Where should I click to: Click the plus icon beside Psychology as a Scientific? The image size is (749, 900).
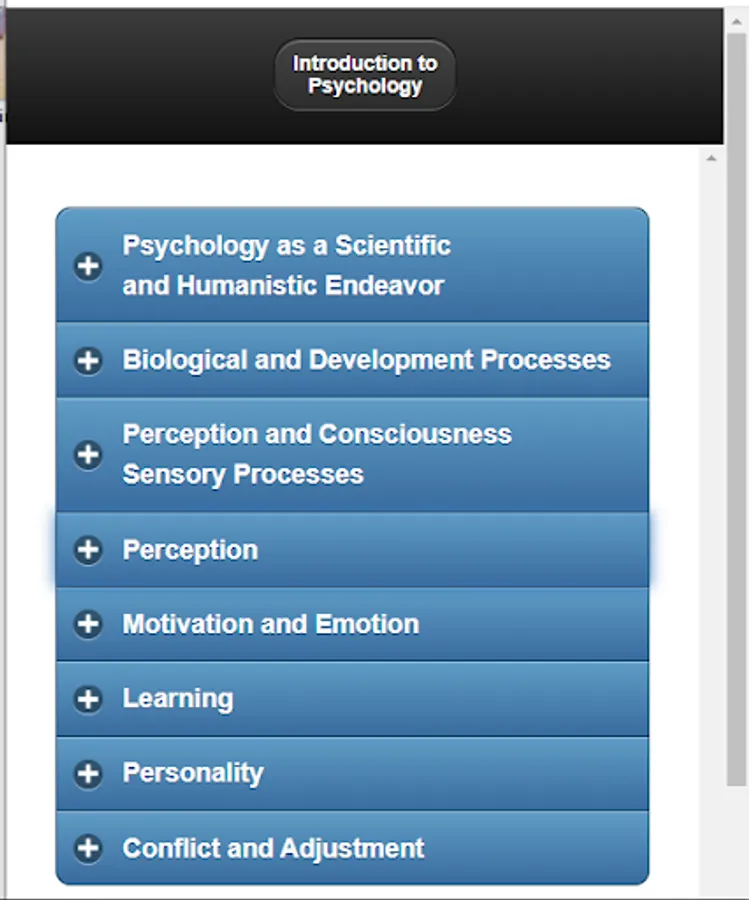pos(88,266)
